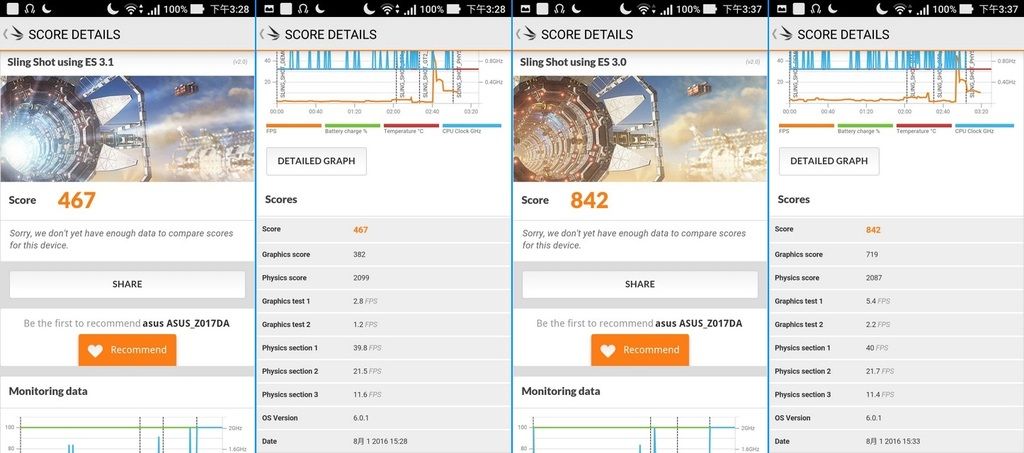This screenshot has width=1024, height=453.
Task: Tap the signal bars icon on the 842 scores screen
Action: [x=922, y=10]
